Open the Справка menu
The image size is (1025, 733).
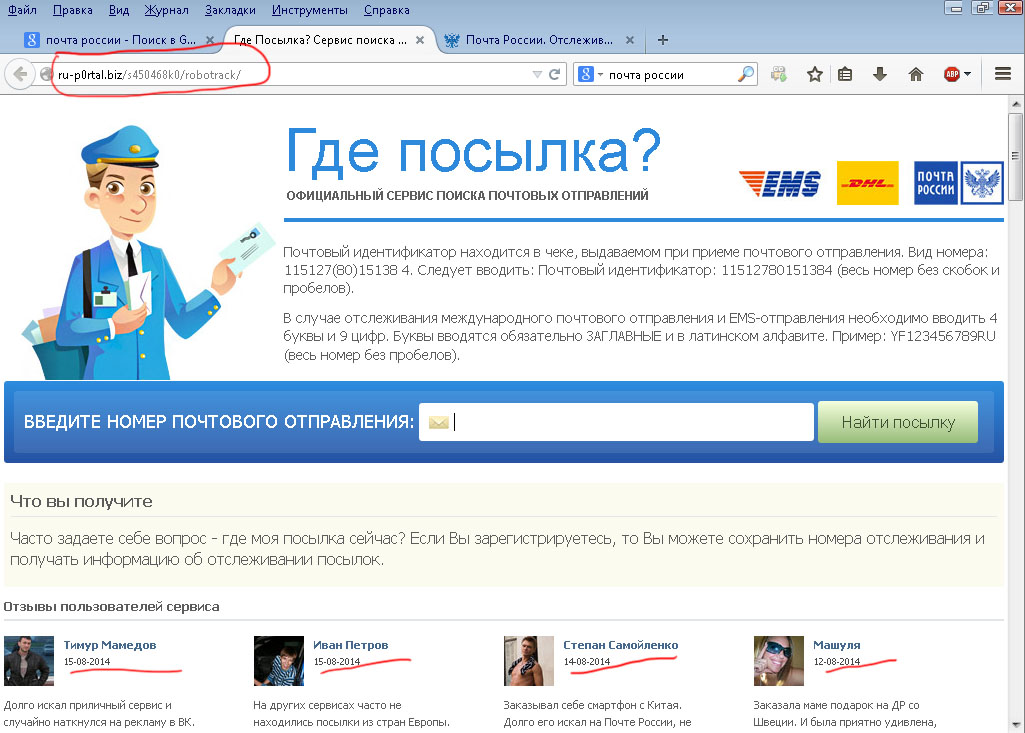click(387, 10)
